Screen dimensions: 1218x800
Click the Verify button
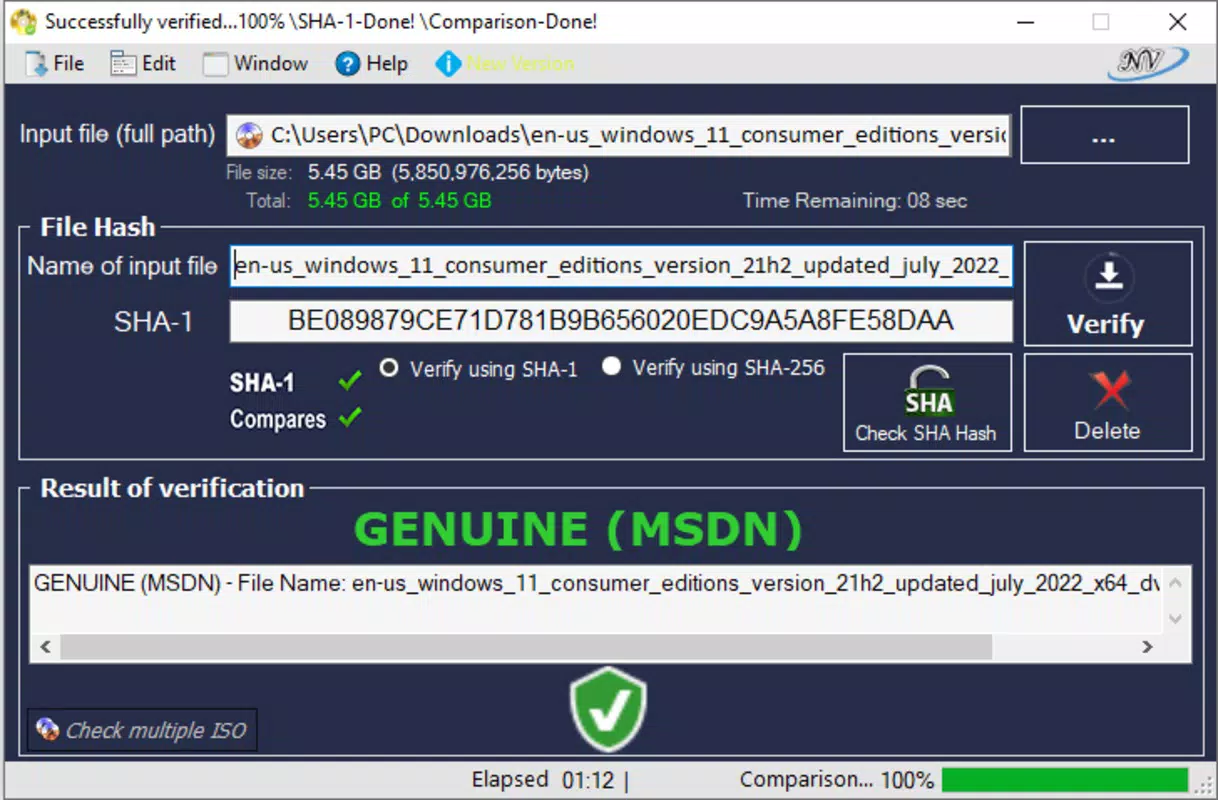(x=1108, y=294)
